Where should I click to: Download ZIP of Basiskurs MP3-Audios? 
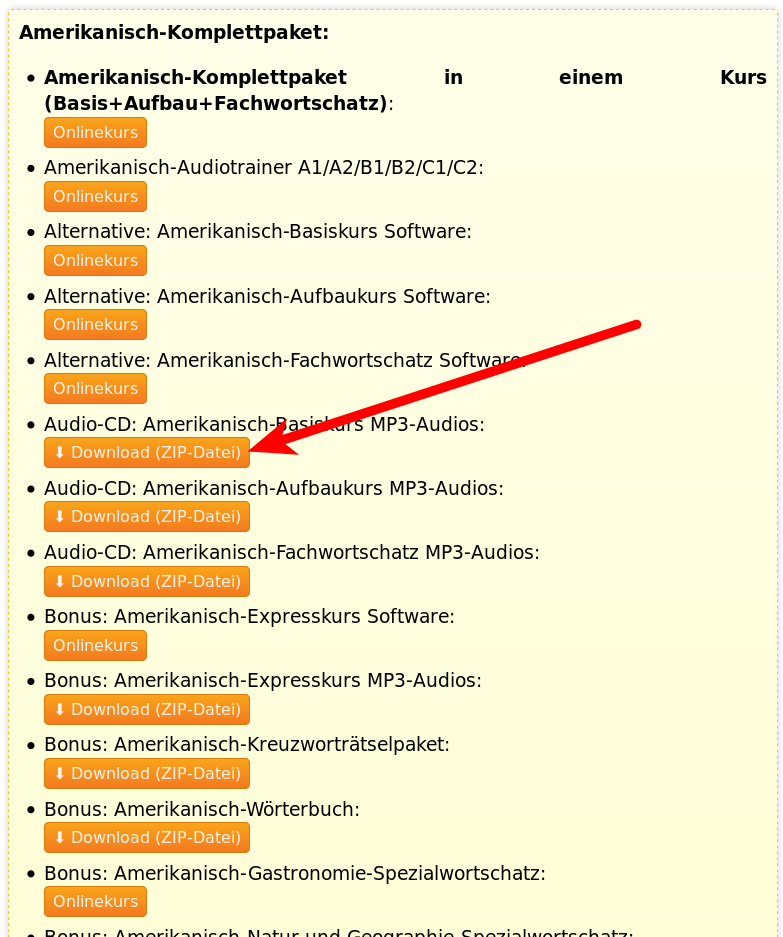pyautogui.click(x=146, y=452)
